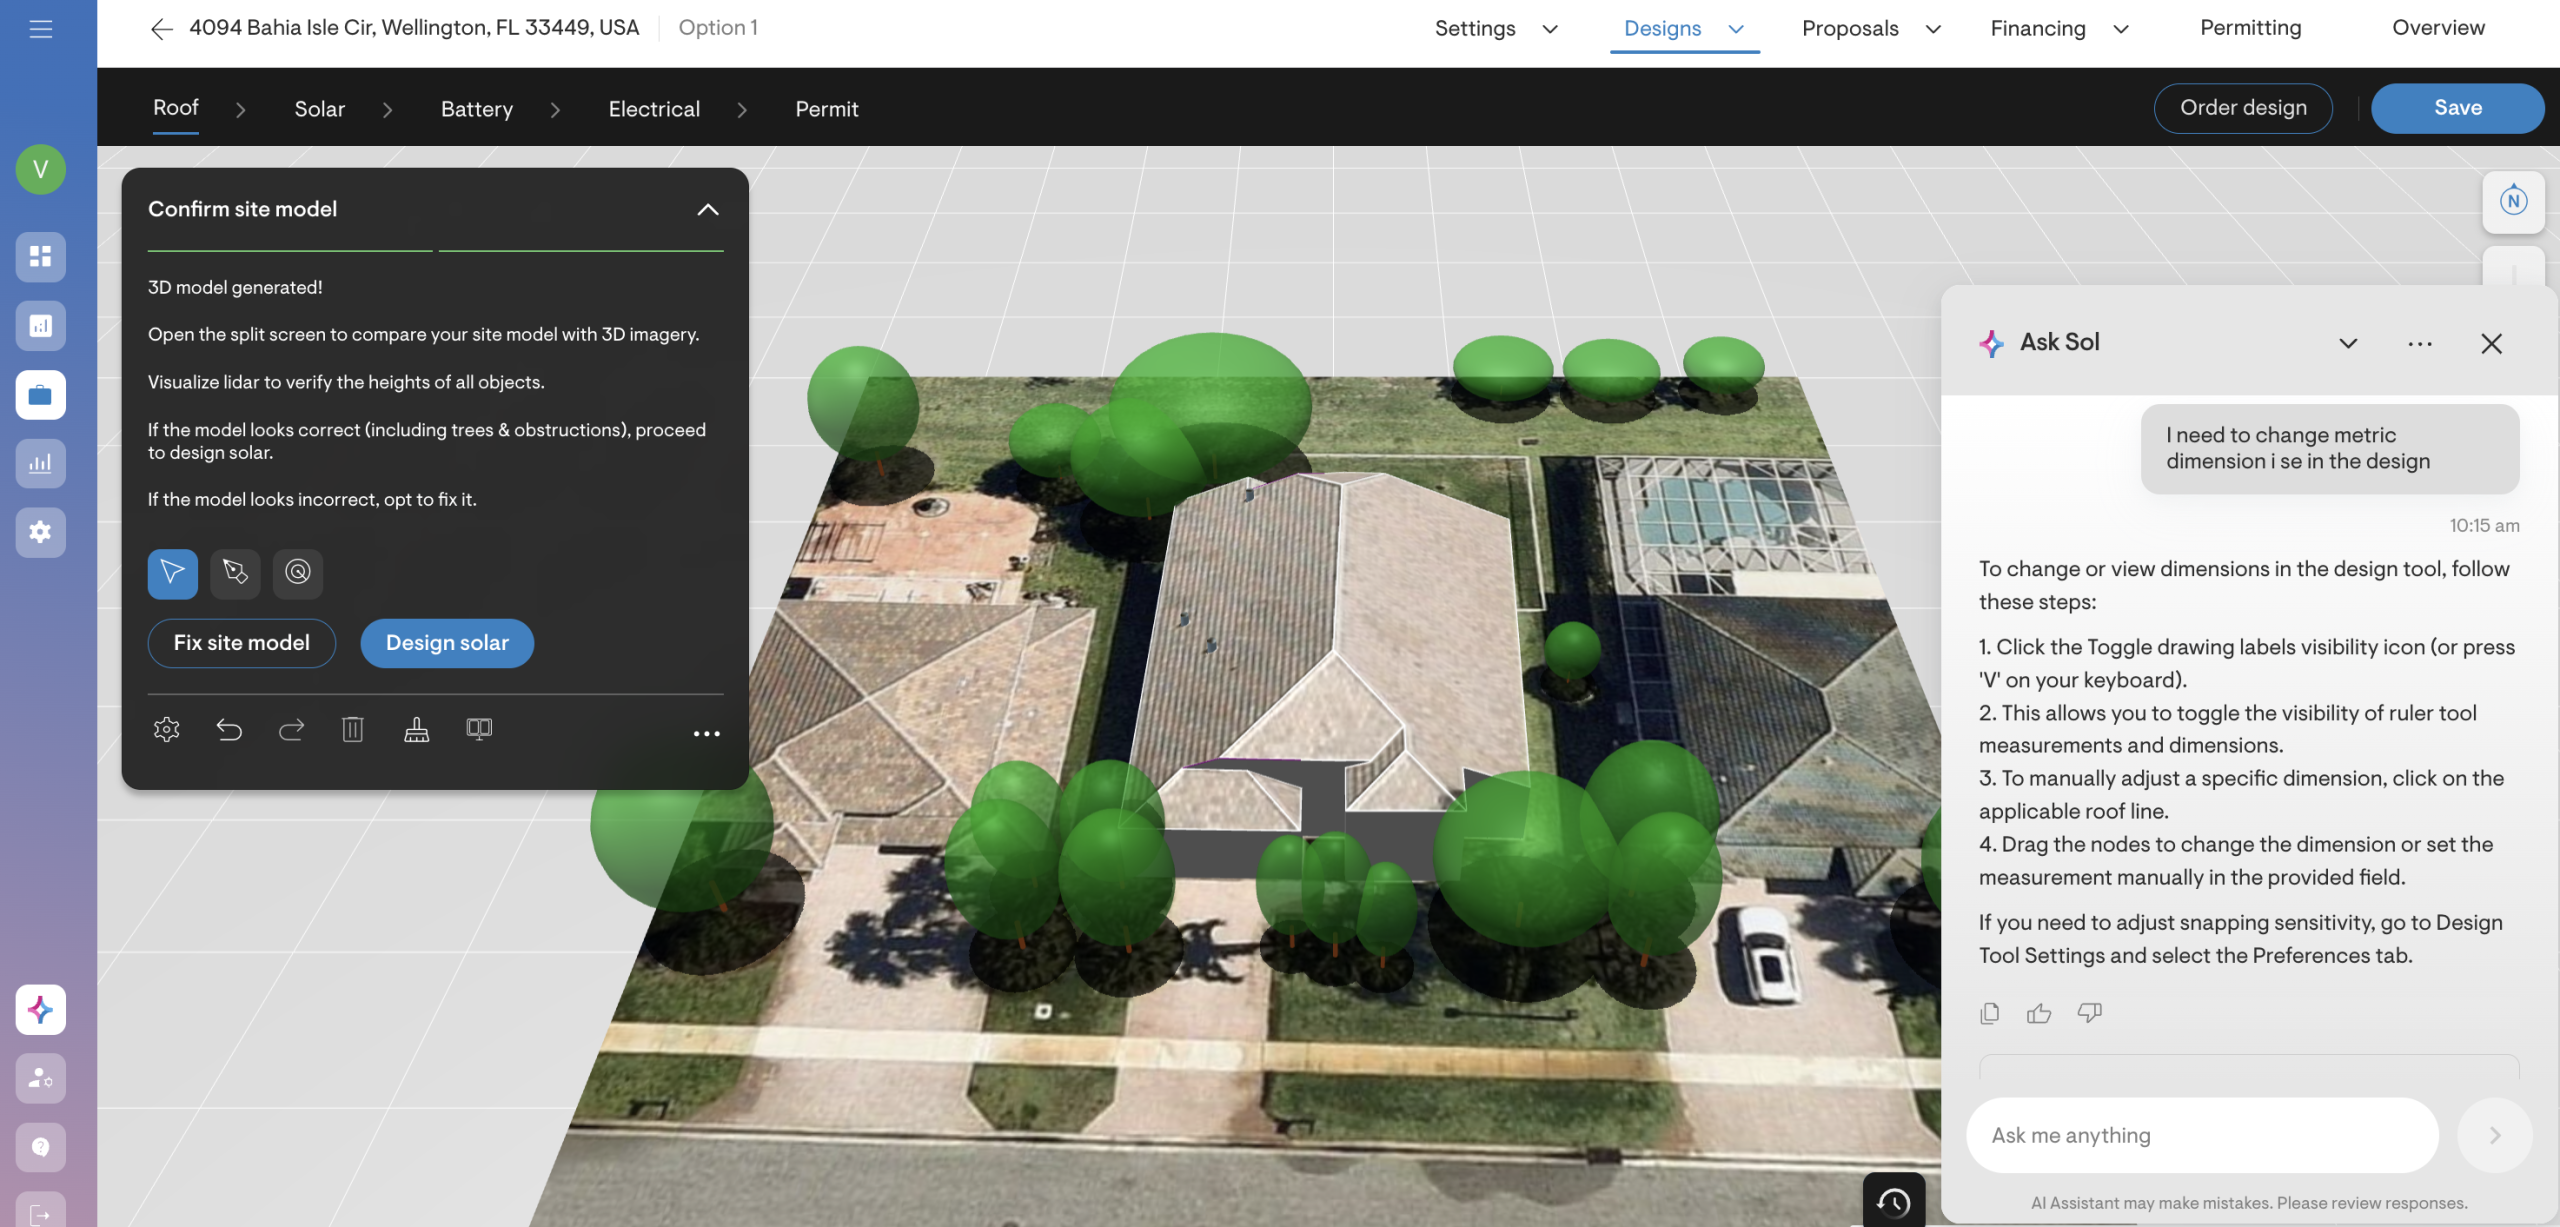Give thumbs down to Sol response
The height and width of the screenshot is (1227, 2560).
pos(2089,1013)
